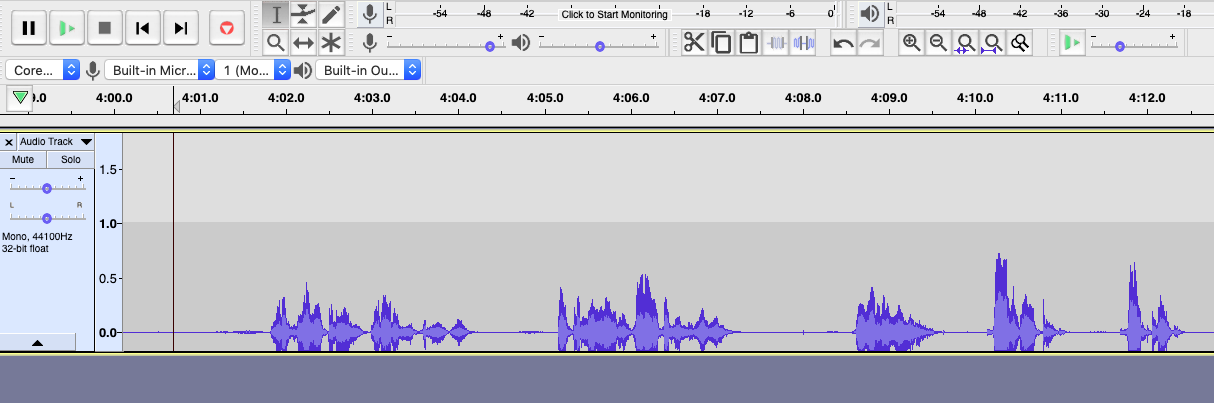
Task: Open the Core Audio host dropdown
Action: 43,70
